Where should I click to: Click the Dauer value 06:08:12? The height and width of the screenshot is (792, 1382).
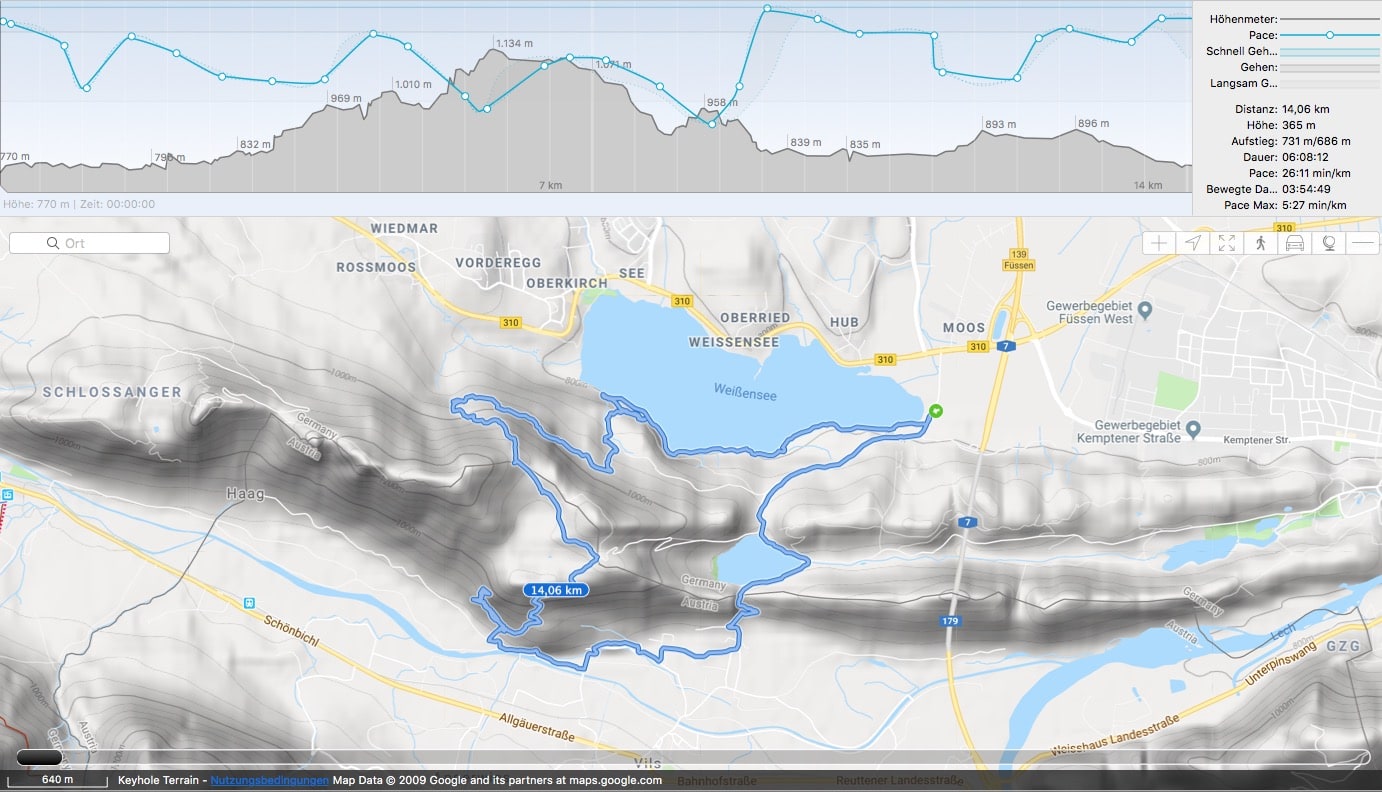click(x=1304, y=157)
